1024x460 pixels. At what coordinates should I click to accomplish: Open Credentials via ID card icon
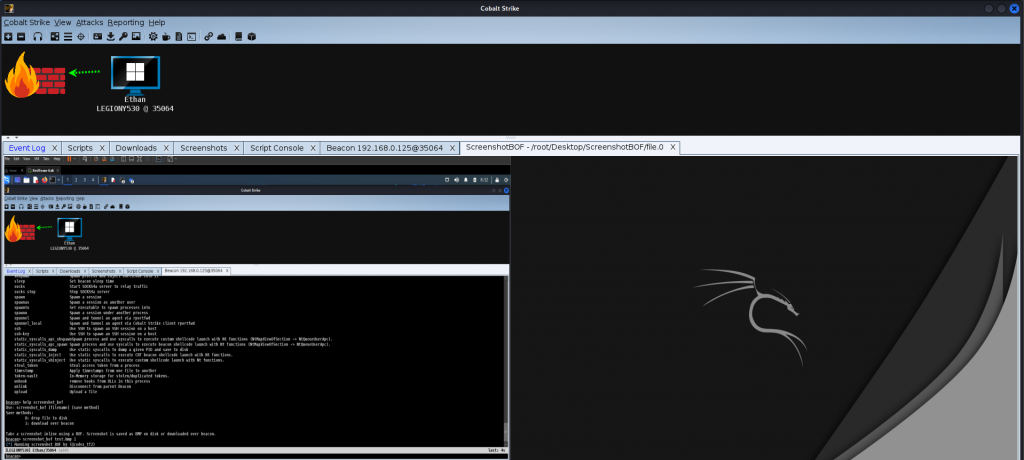click(97, 37)
